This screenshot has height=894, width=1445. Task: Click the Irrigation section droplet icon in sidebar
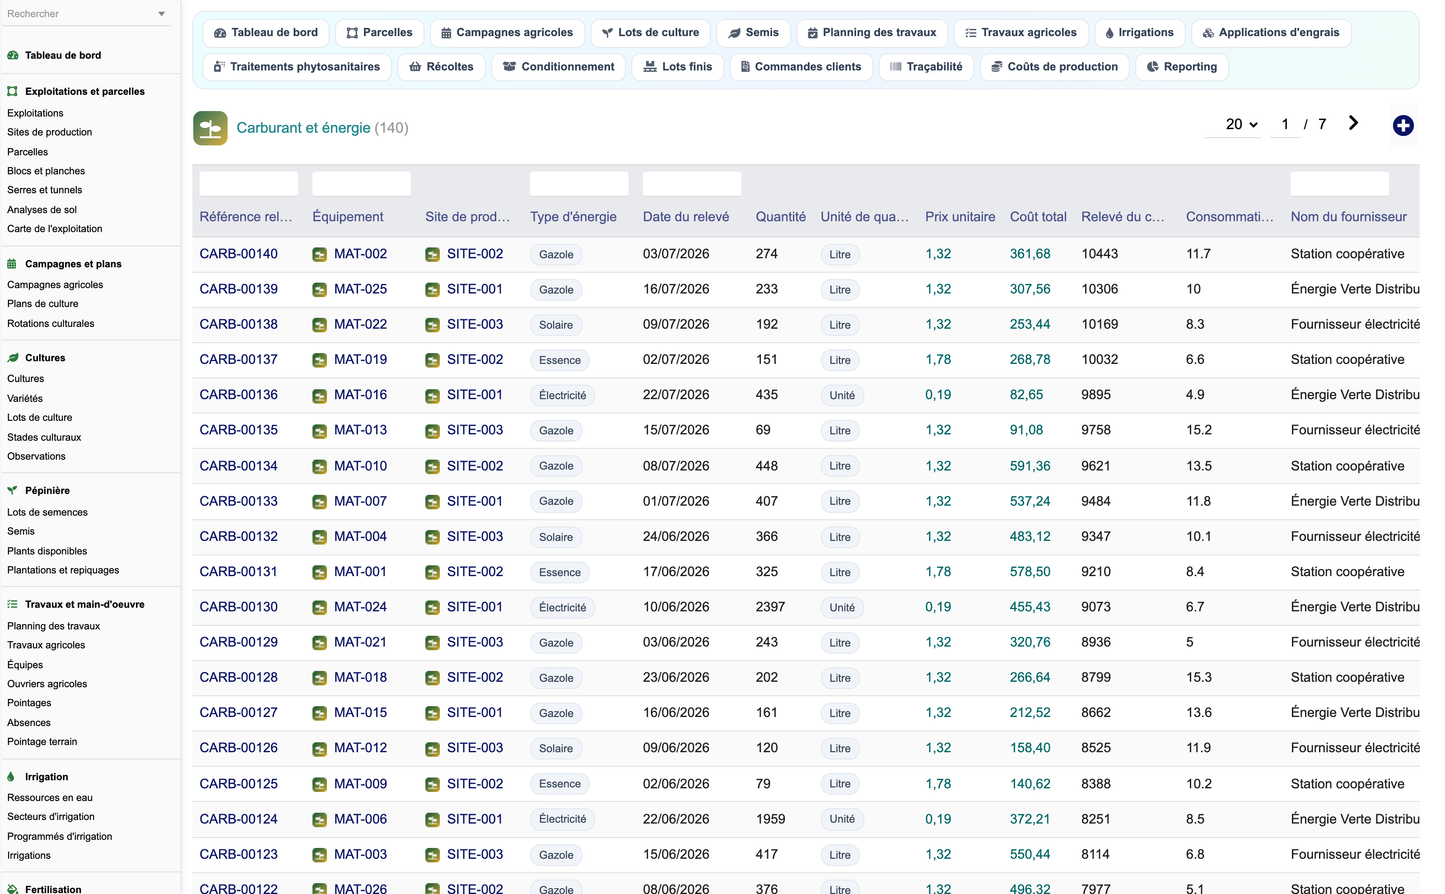point(12,777)
